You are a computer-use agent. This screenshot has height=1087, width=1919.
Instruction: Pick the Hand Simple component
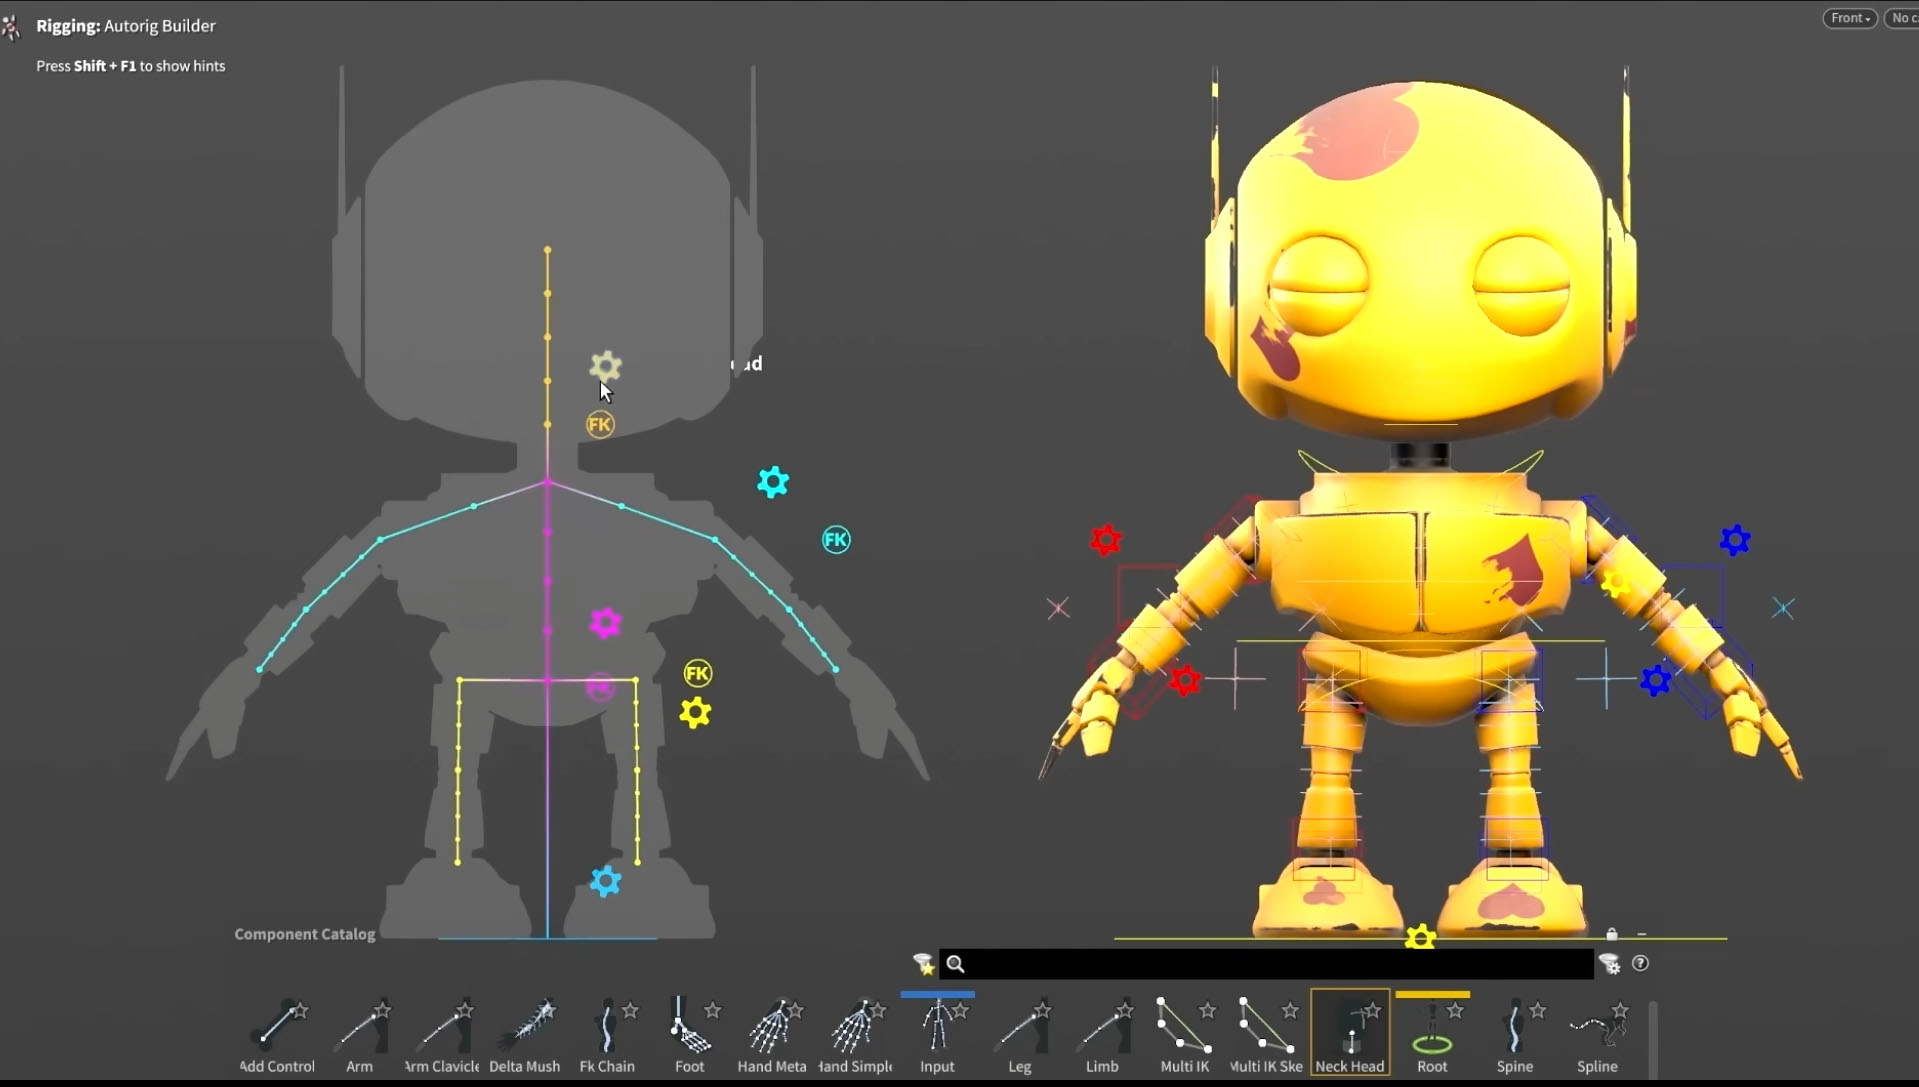click(x=855, y=1036)
